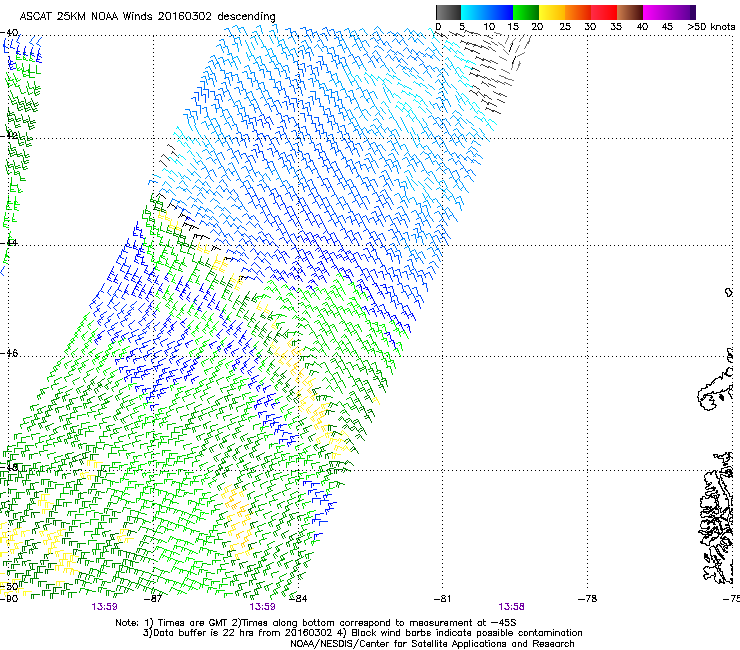Click the dark purple >50 knots color segment
Screen dimensions: 740x650
pos(693,12)
